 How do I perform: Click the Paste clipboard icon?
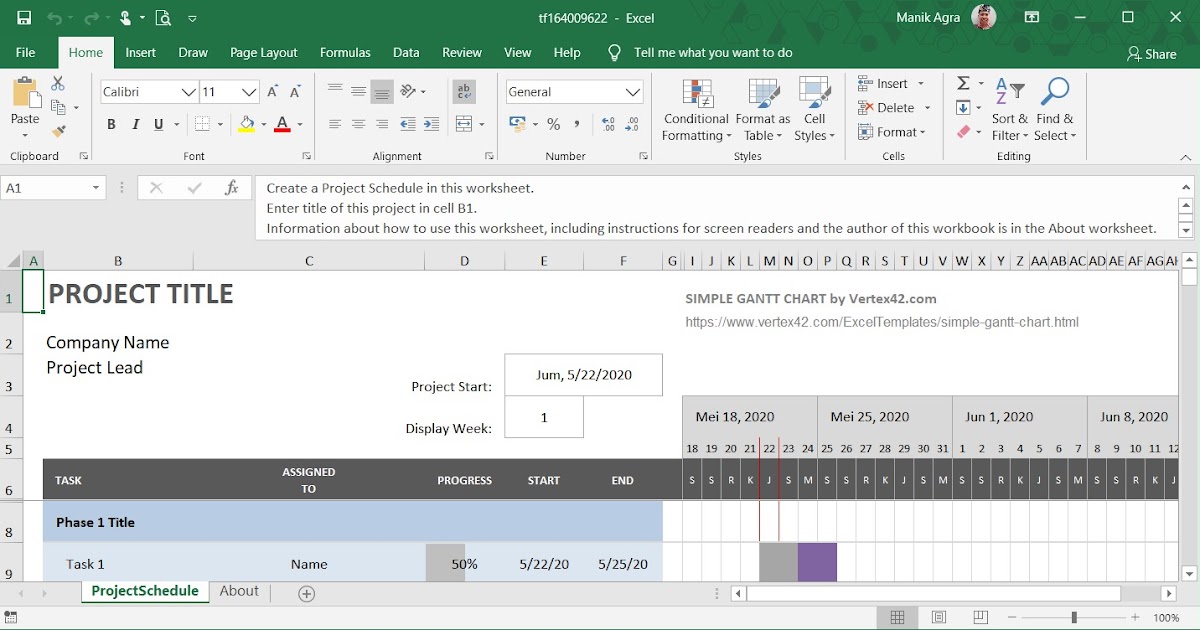(x=25, y=95)
